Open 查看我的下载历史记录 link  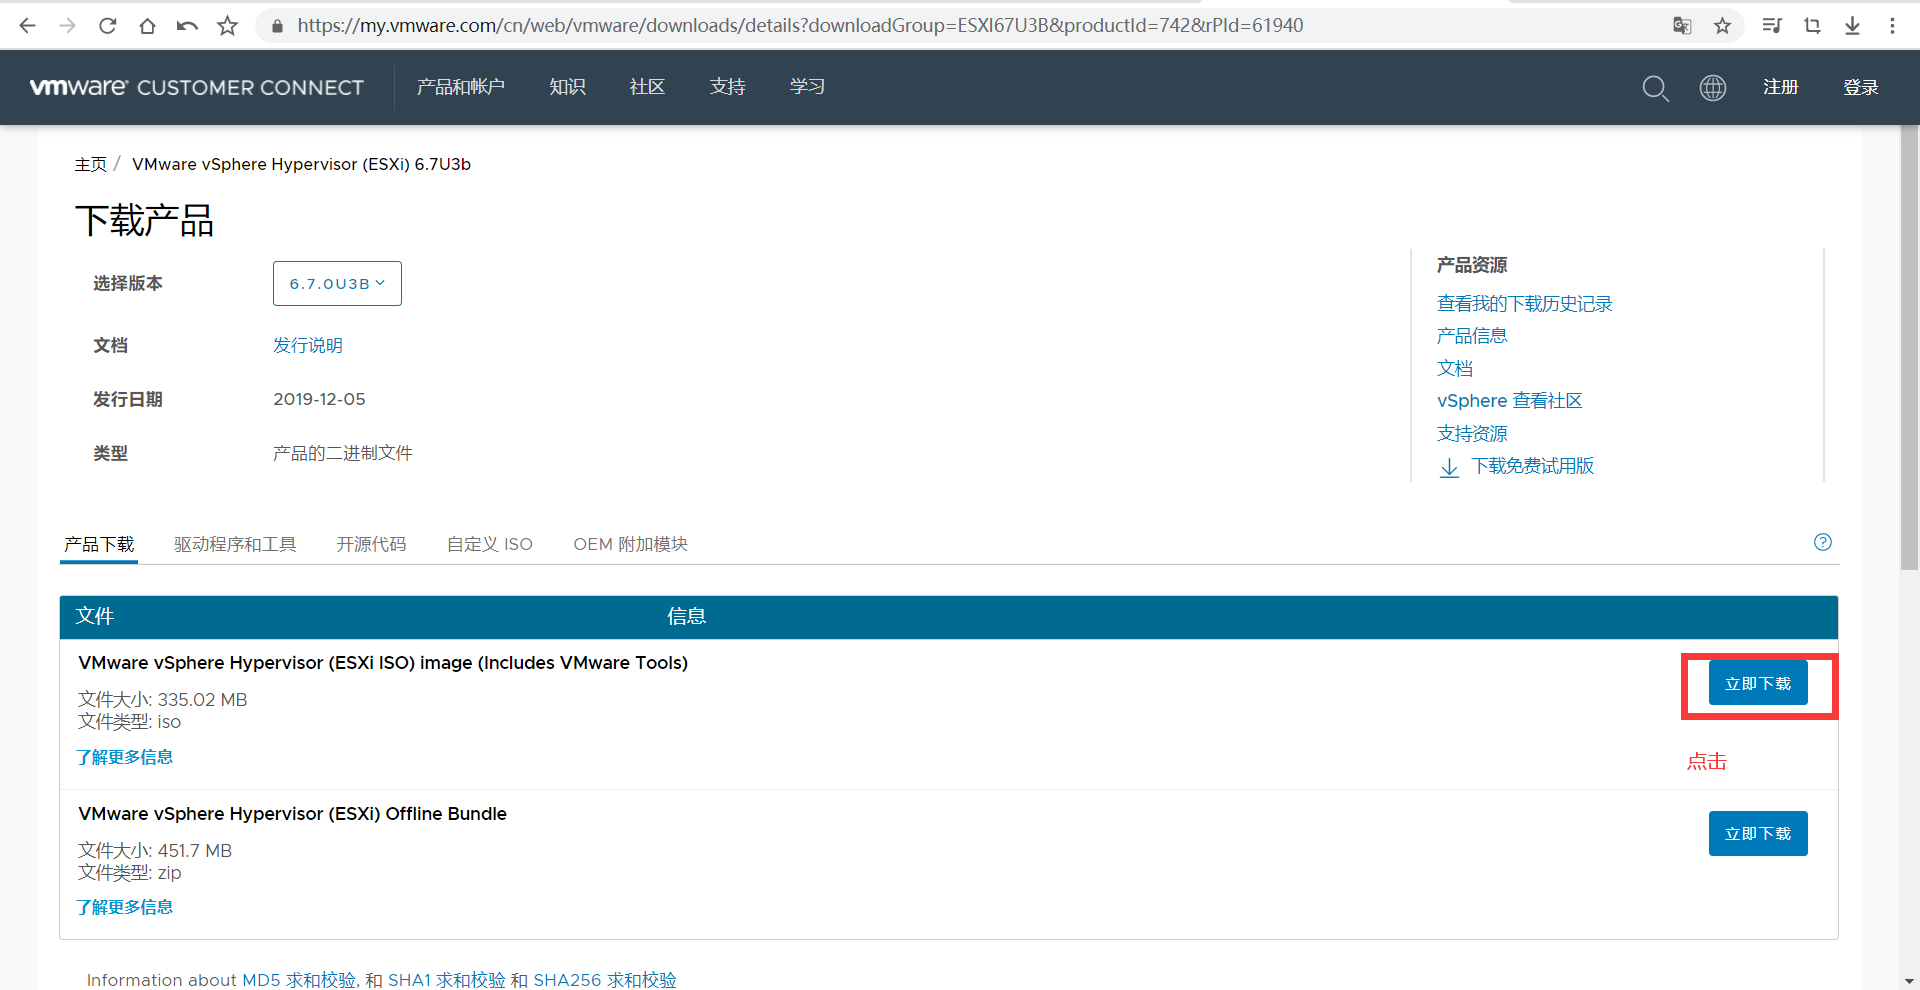(1525, 304)
